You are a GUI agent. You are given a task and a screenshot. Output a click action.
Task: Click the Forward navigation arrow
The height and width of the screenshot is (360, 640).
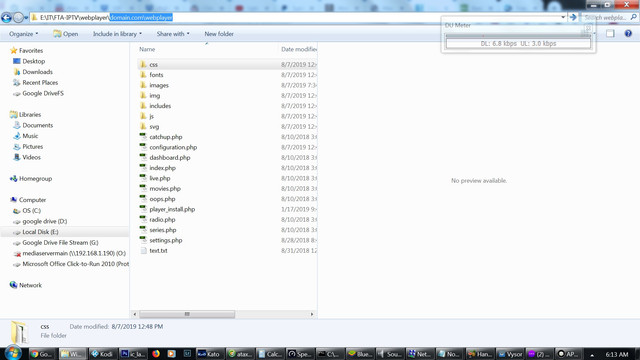[x=18, y=18]
